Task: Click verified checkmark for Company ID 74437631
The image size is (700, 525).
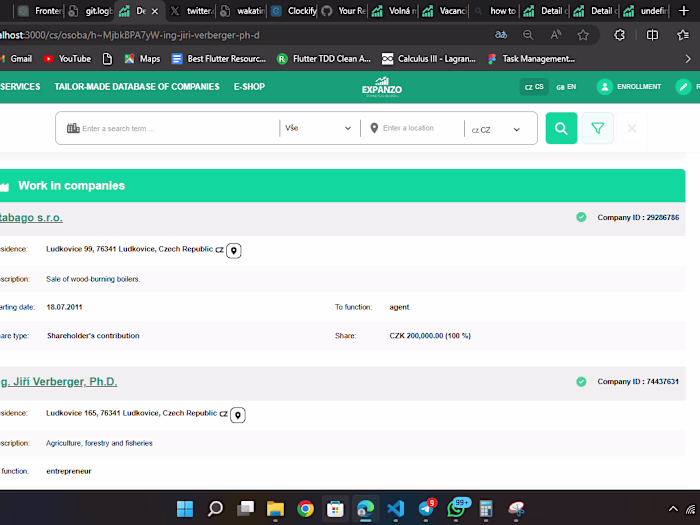Action: (581, 382)
